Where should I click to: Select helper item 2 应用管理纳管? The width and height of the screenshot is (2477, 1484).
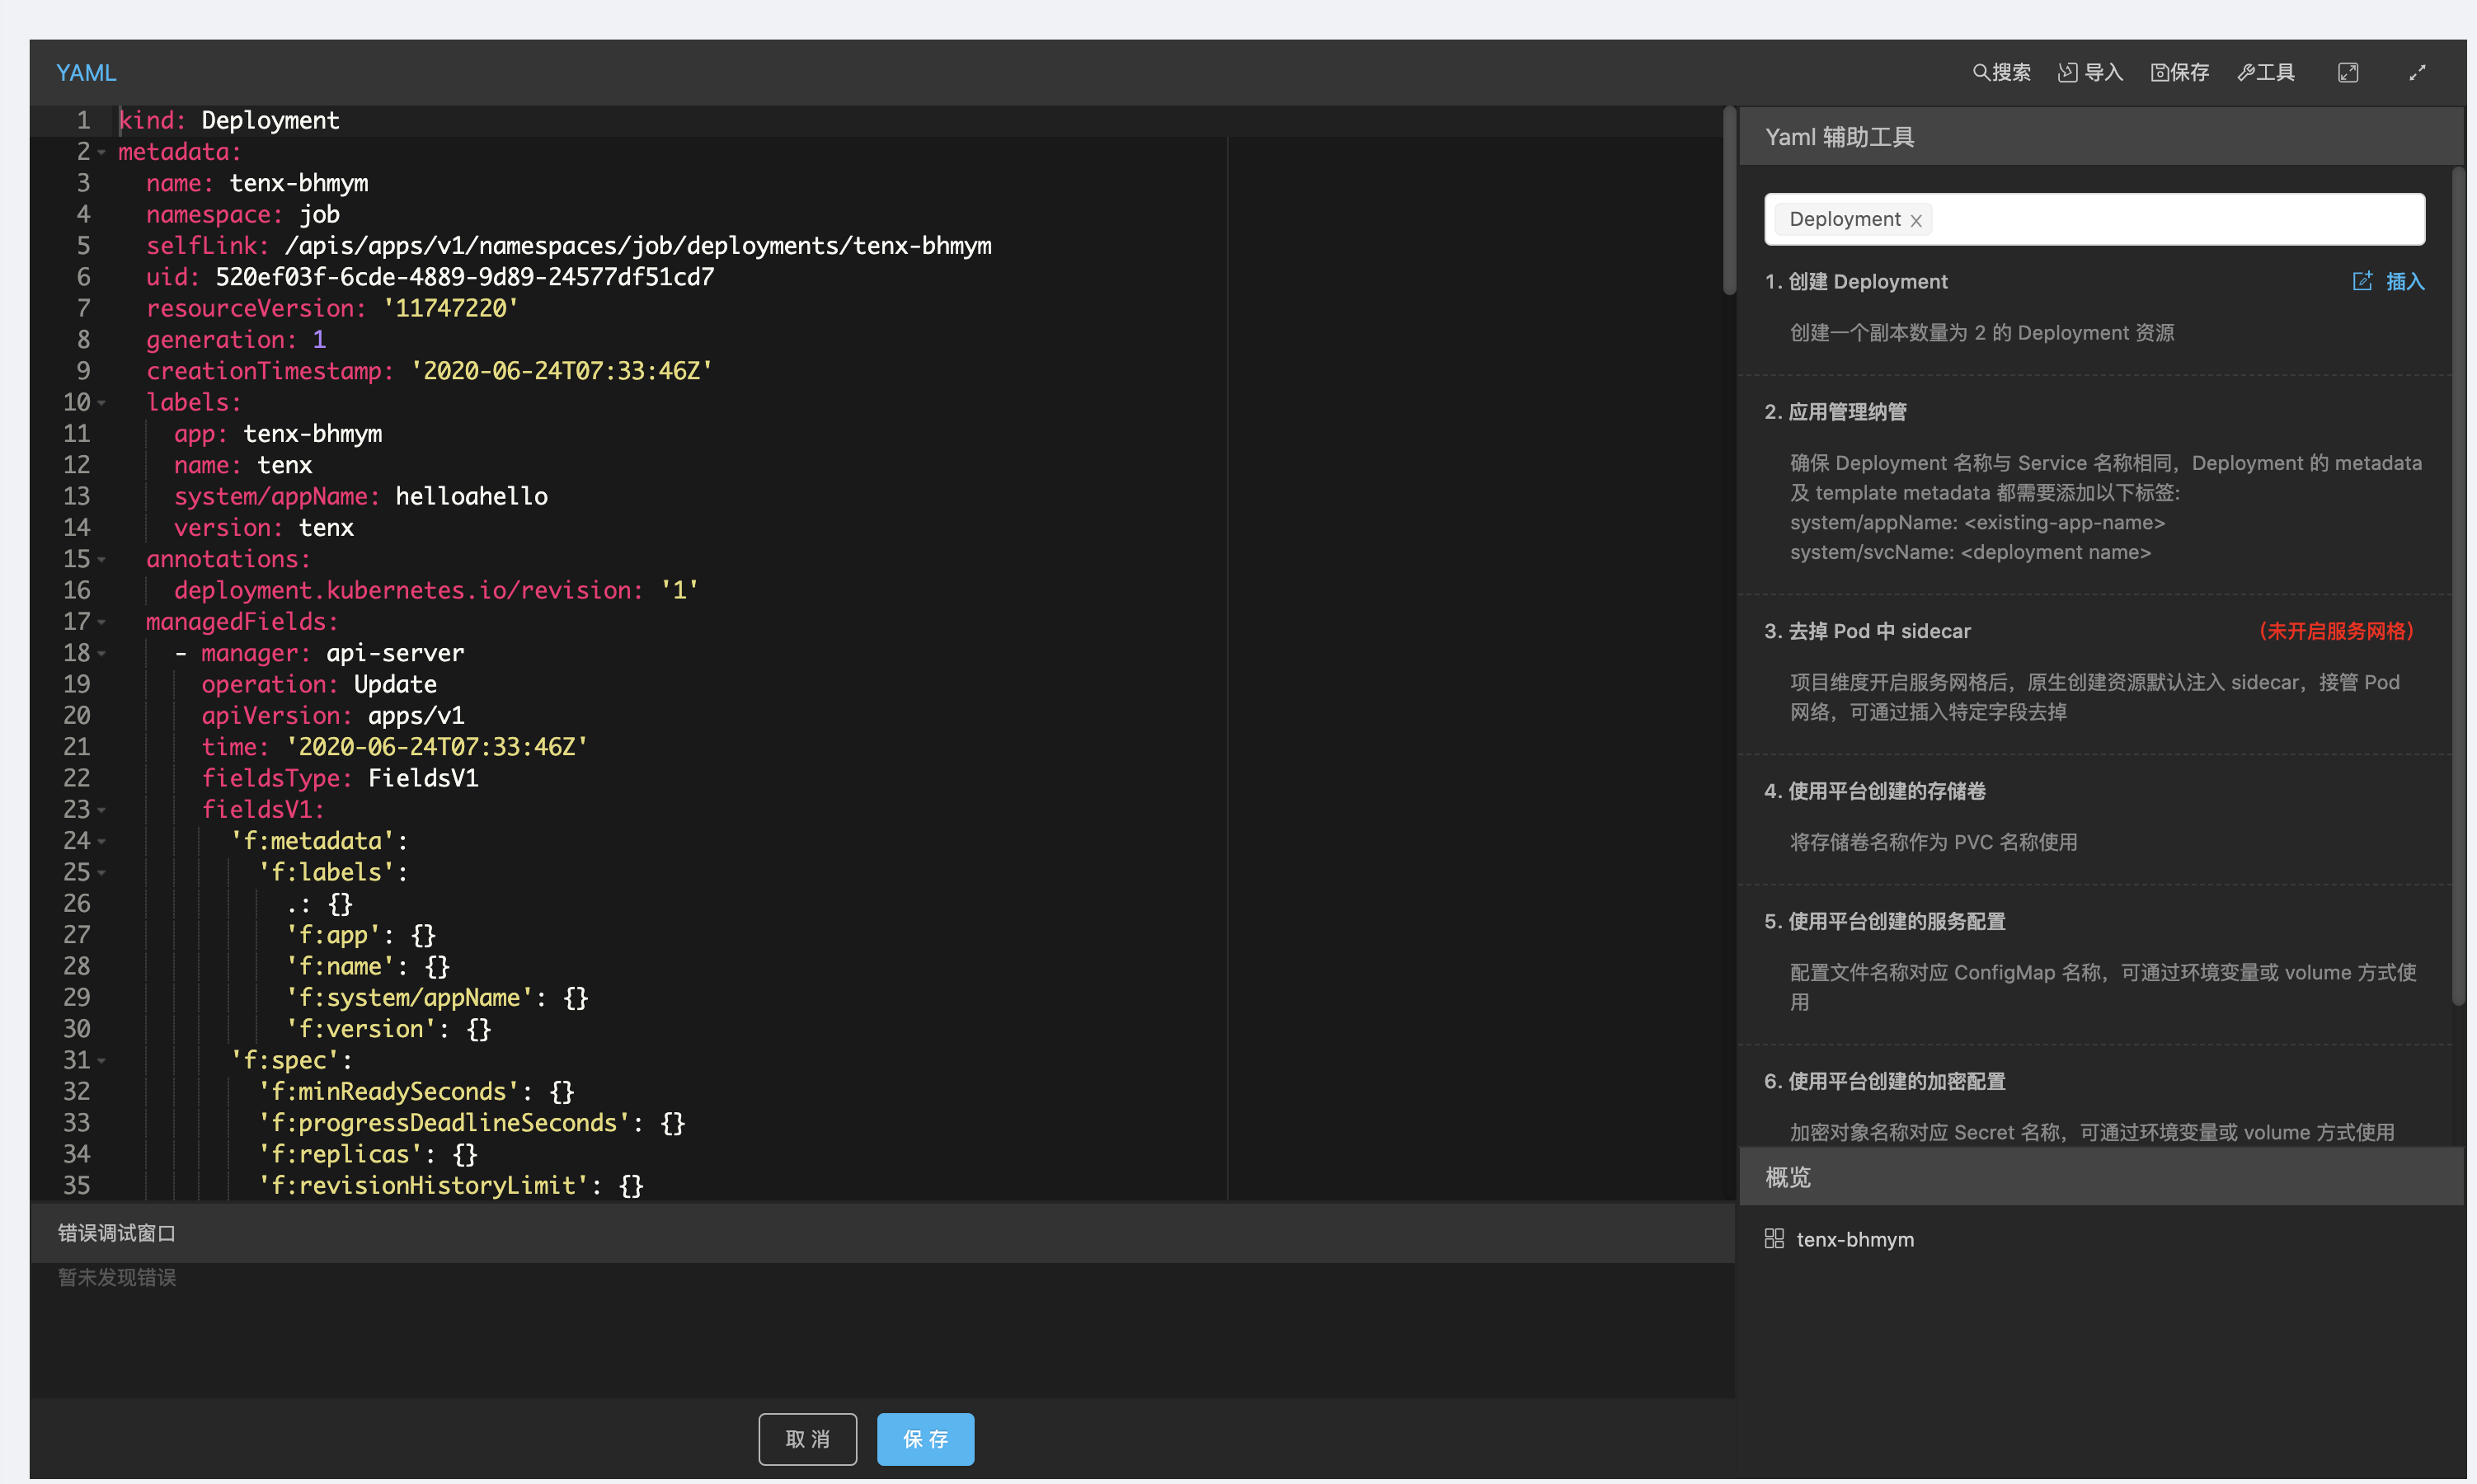1836,412
